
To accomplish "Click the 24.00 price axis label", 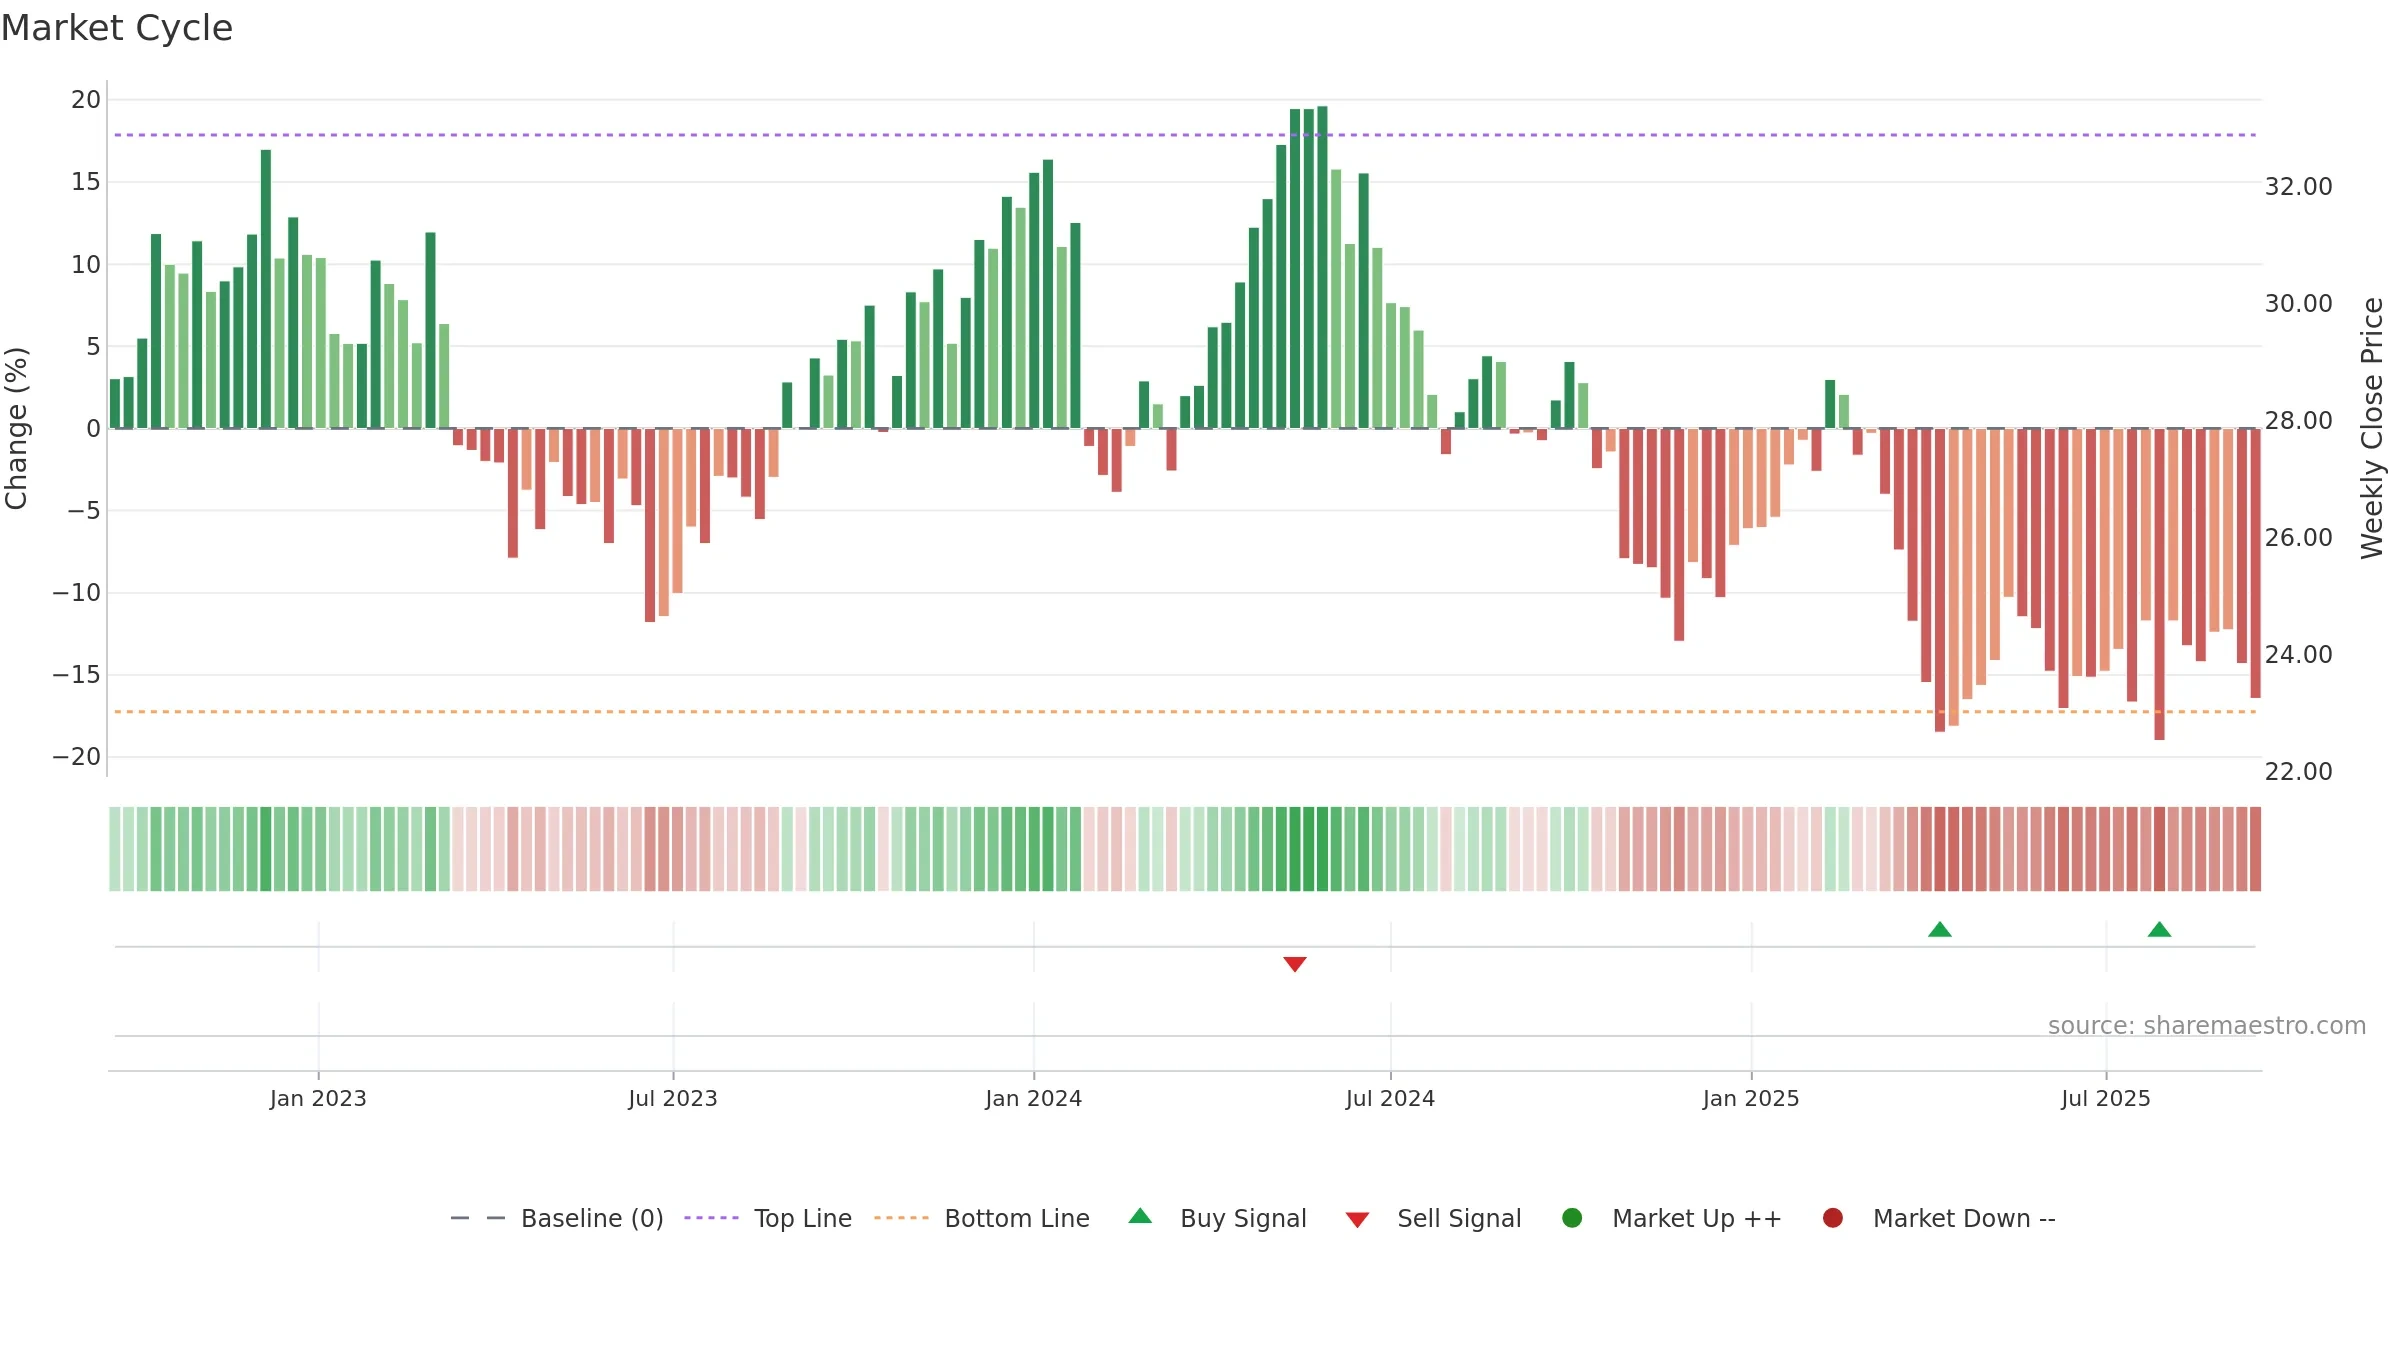I will click(x=2298, y=655).
